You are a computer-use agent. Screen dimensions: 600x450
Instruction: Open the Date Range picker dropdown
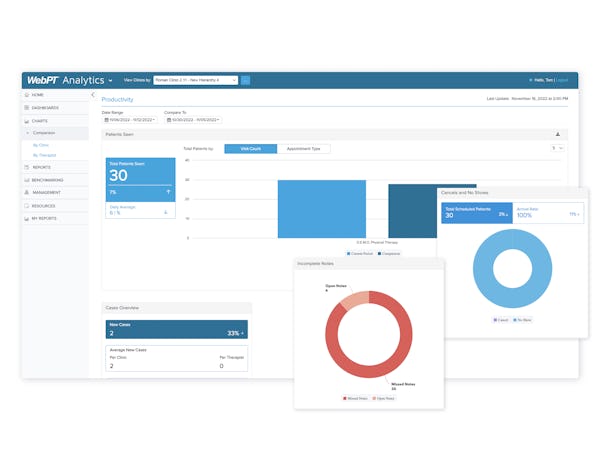coord(130,120)
